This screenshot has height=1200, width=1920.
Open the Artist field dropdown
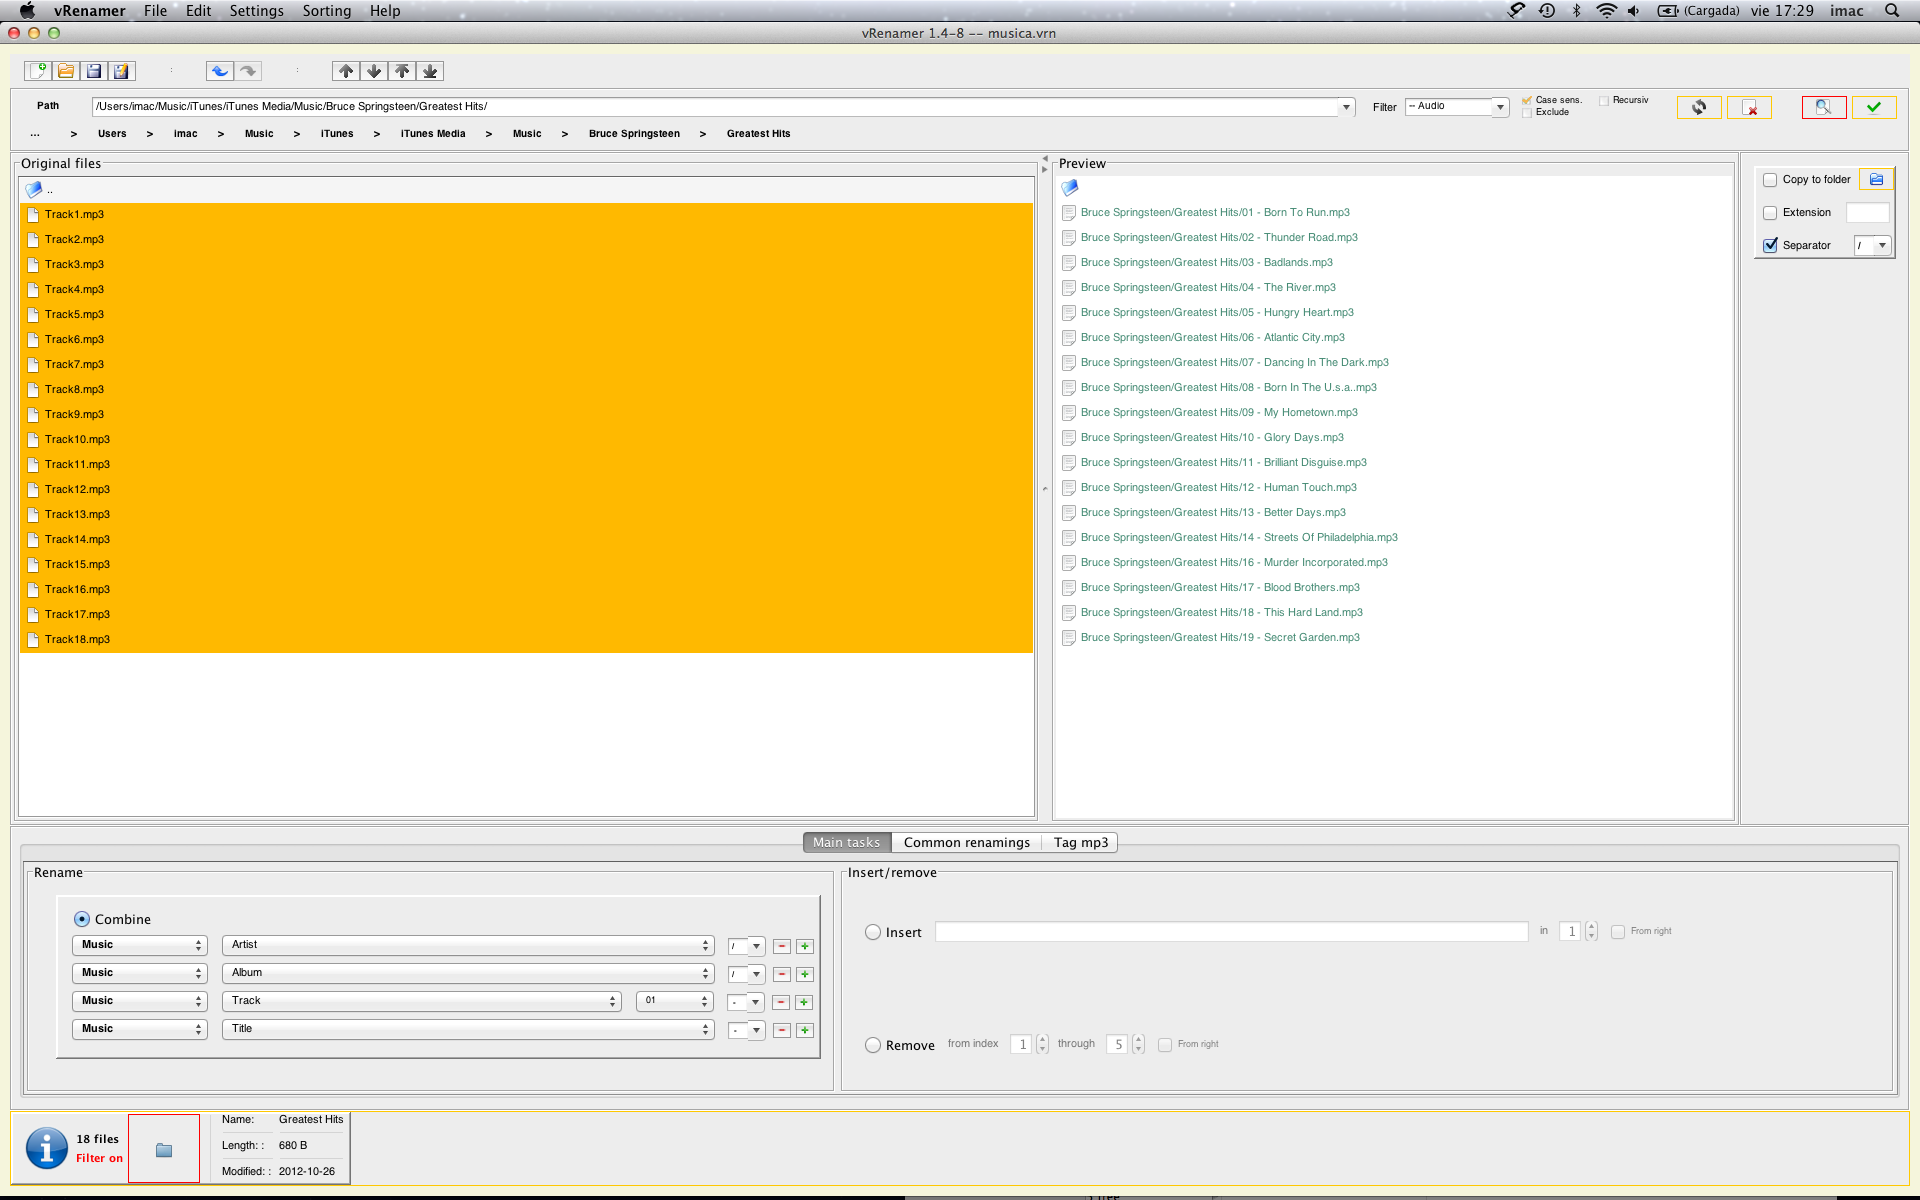pyautogui.click(x=467, y=945)
